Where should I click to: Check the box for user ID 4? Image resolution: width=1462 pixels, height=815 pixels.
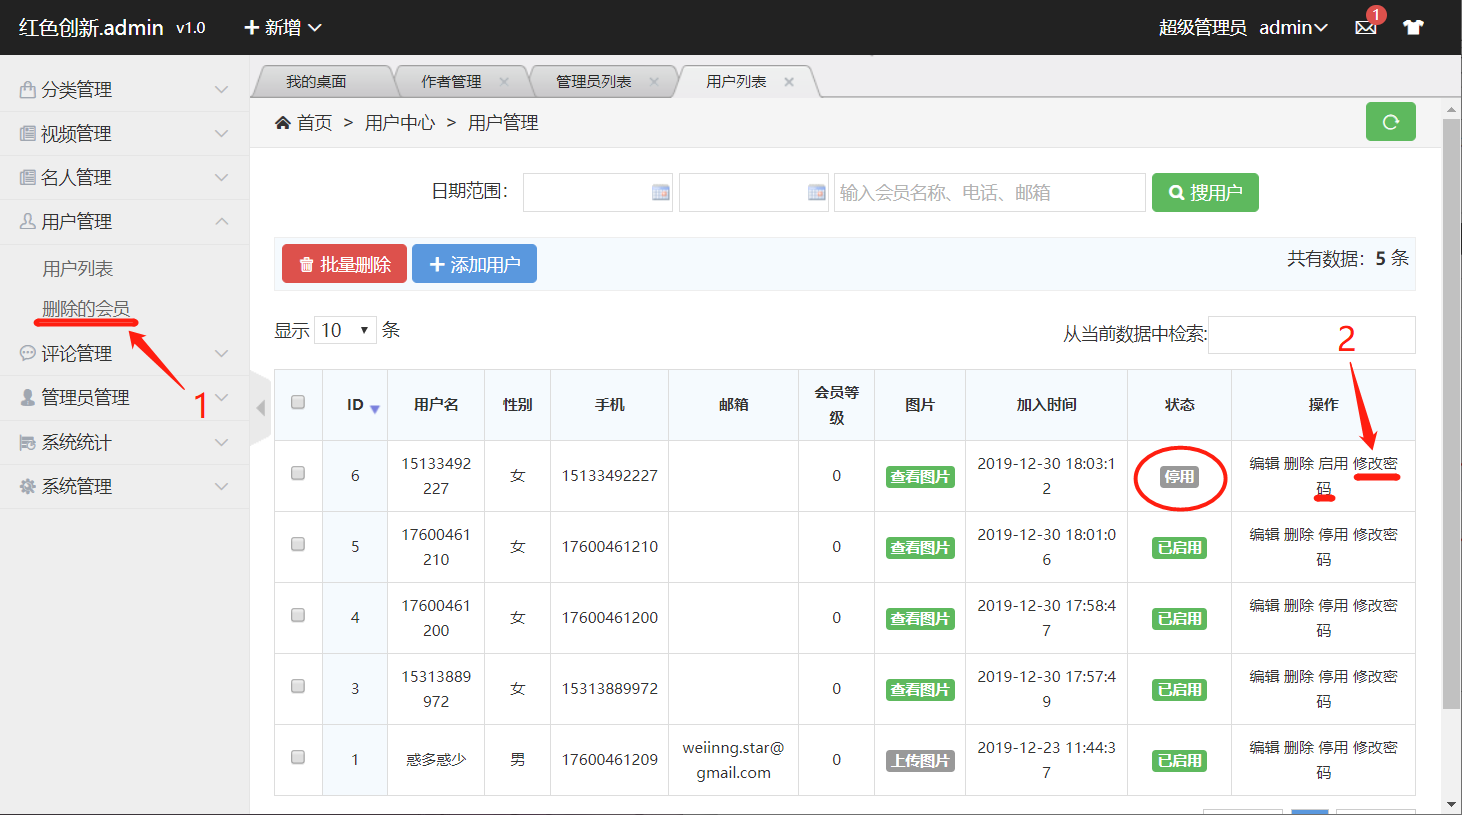pos(298,615)
